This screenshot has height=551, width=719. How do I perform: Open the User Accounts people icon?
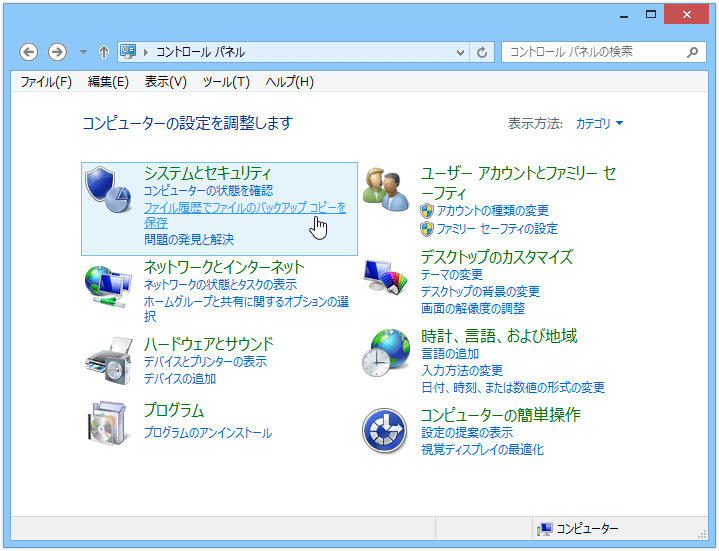coord(386,189)
